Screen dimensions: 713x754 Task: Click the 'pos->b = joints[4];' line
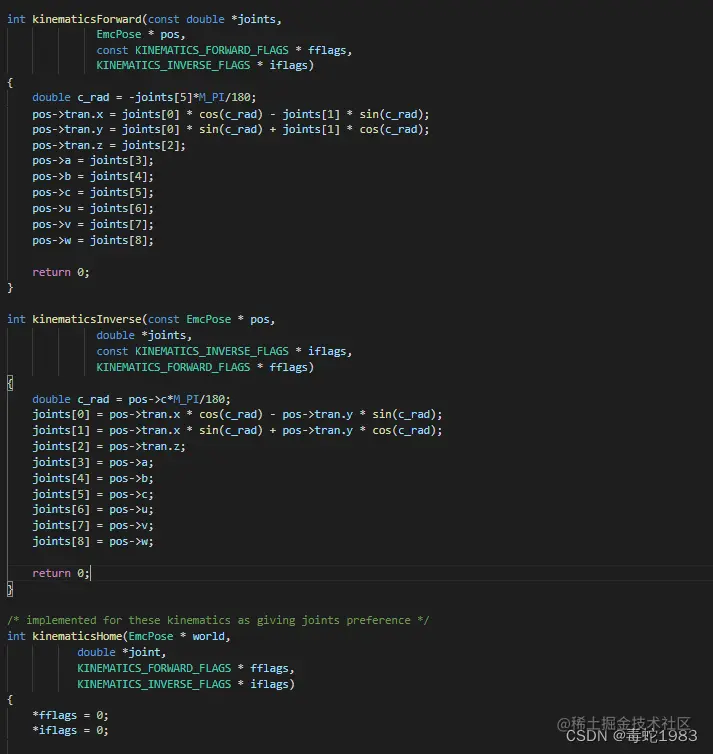tap(93, 176)
